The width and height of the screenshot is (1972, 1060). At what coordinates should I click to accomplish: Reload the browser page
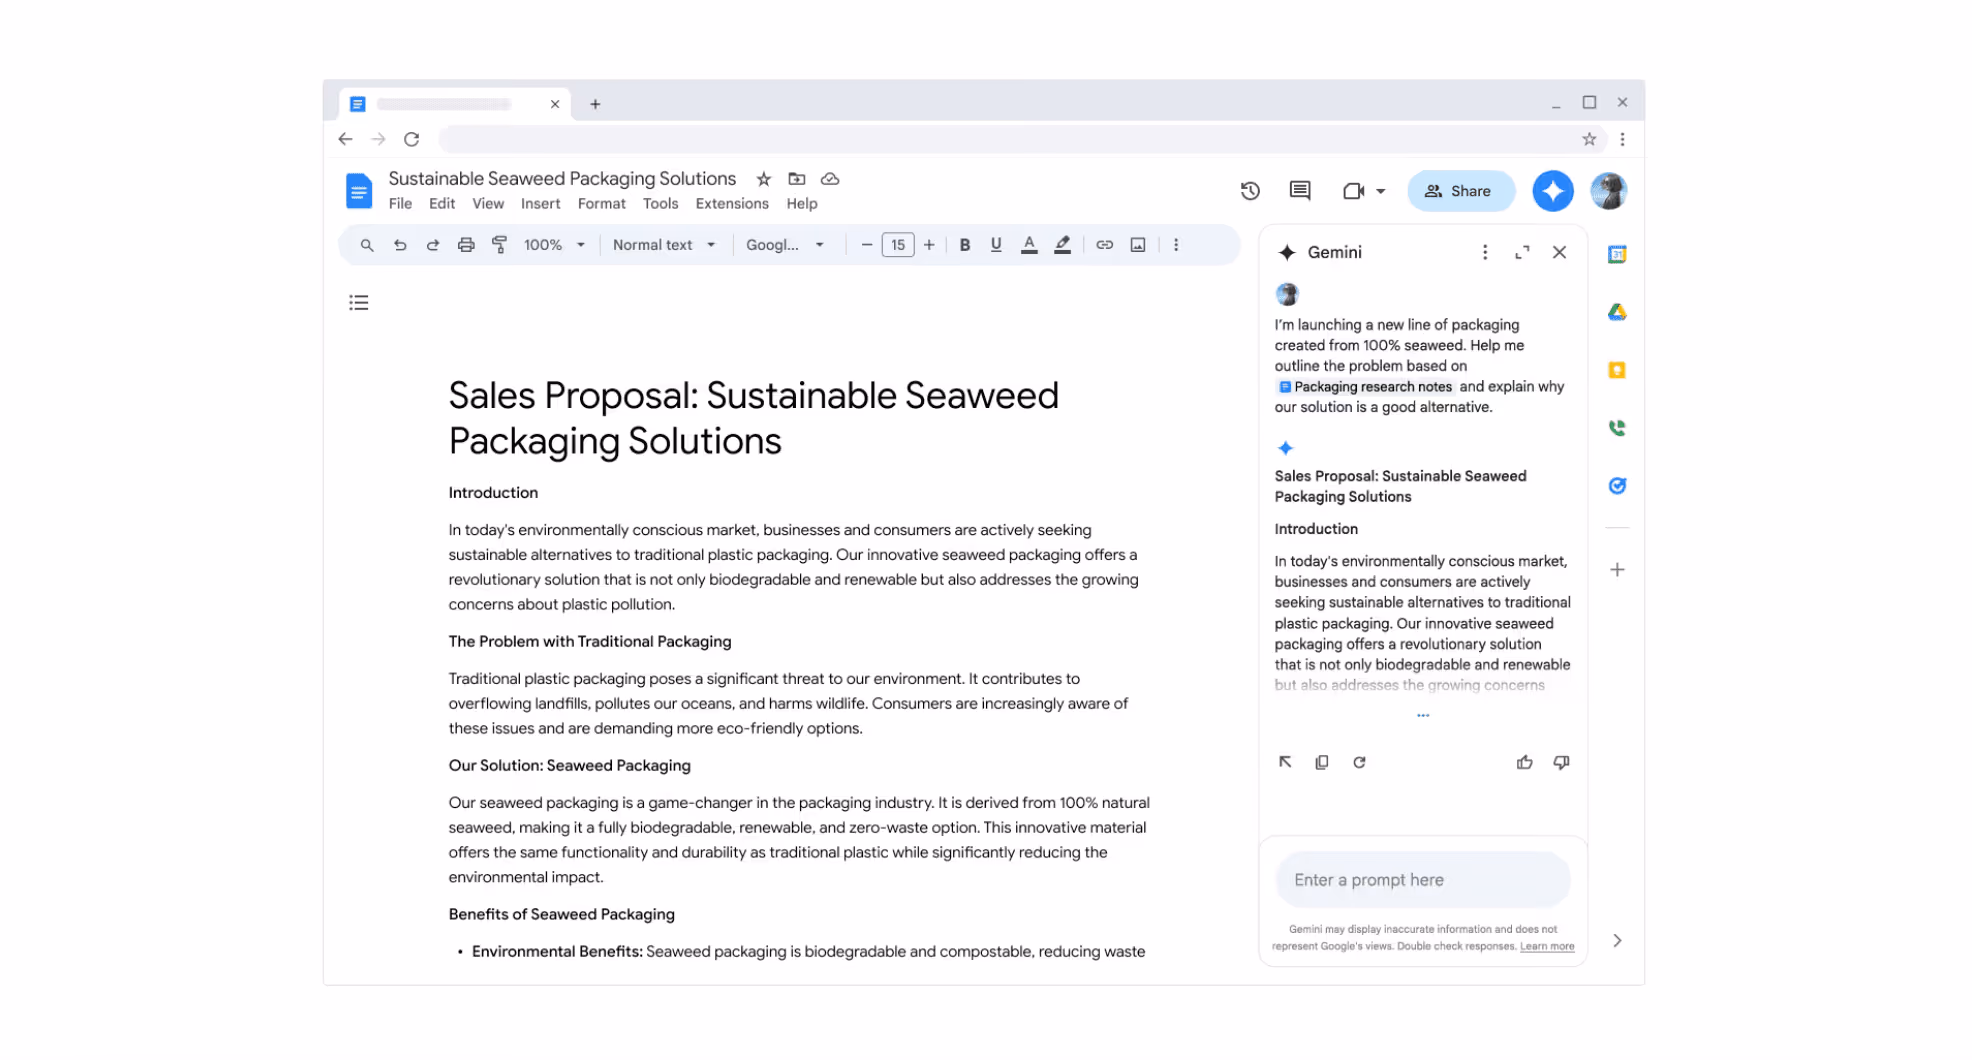tap(411, 139)
